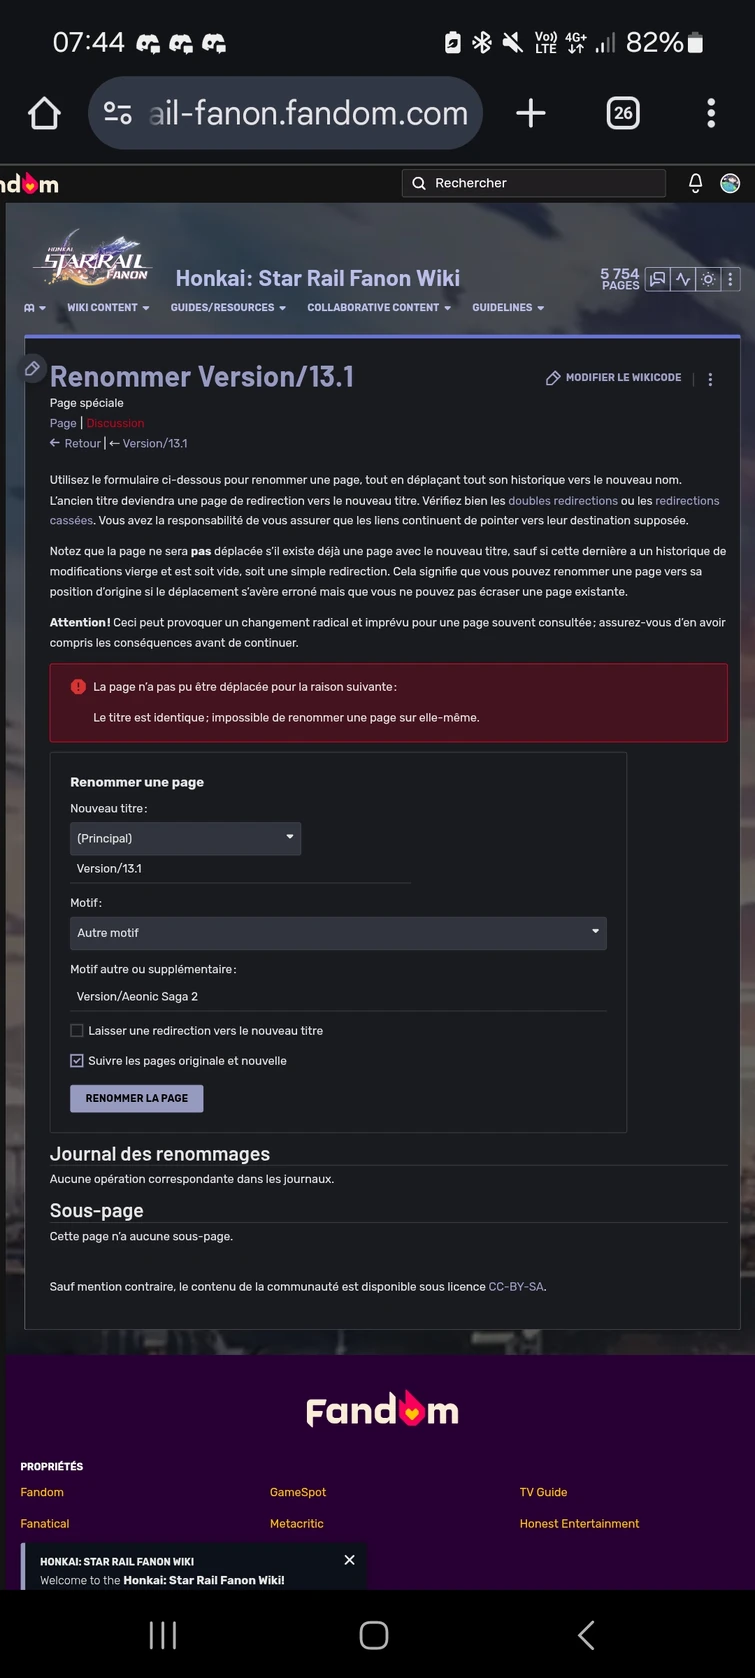The width and height of the screenshot is (755, 1678).
Task: Check 'Laisser une redirection vers le nouveau titre'
Action: 77,1031
